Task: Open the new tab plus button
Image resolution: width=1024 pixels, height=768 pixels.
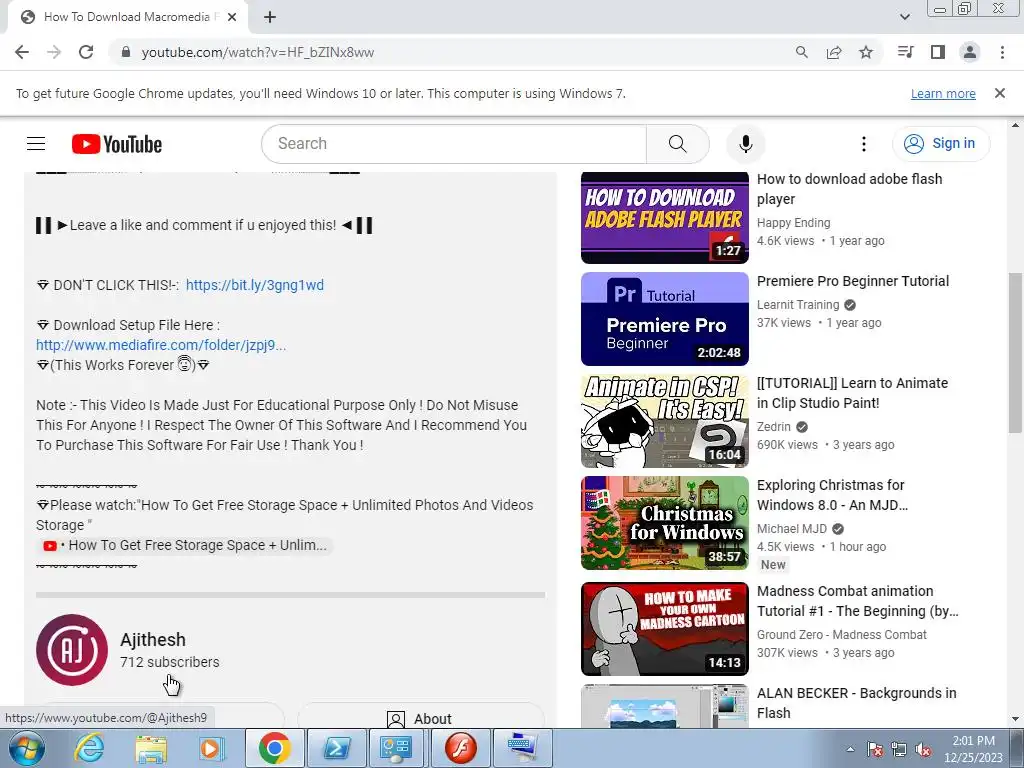Action: pyautogui.click(x=270, y=17)
